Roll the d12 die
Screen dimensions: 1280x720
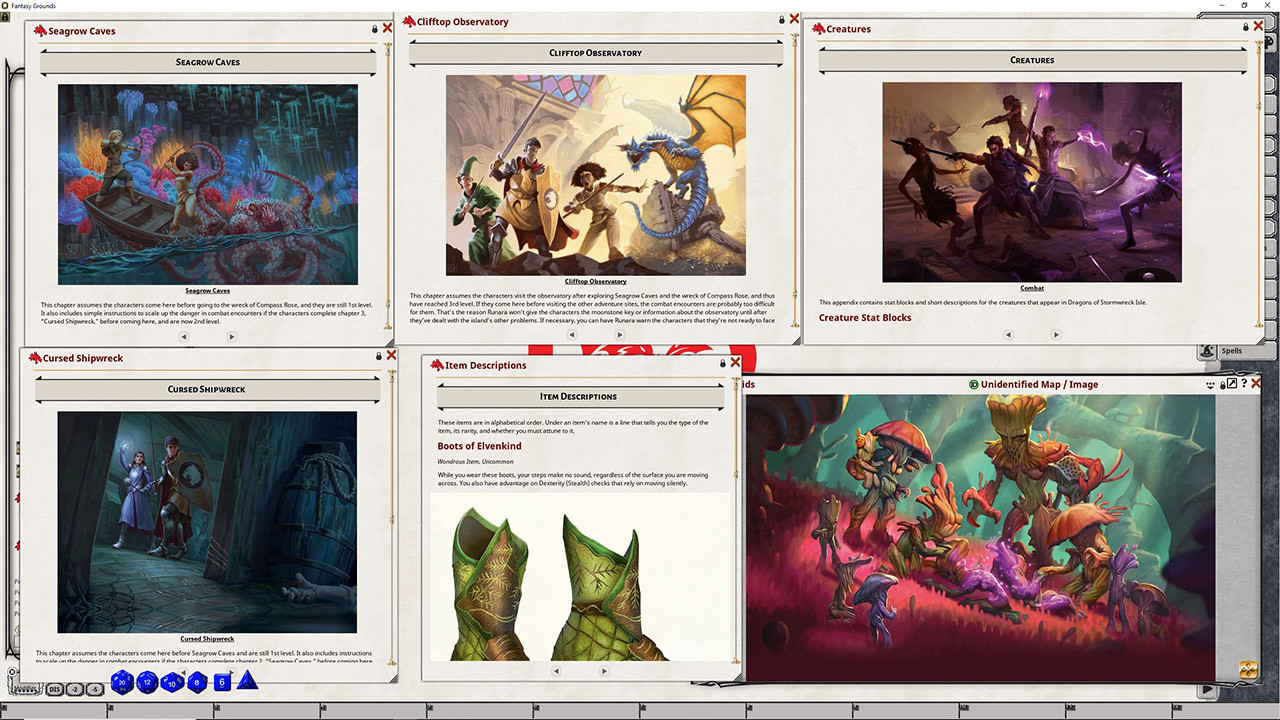pyautogui.click(x=147, y=682)
